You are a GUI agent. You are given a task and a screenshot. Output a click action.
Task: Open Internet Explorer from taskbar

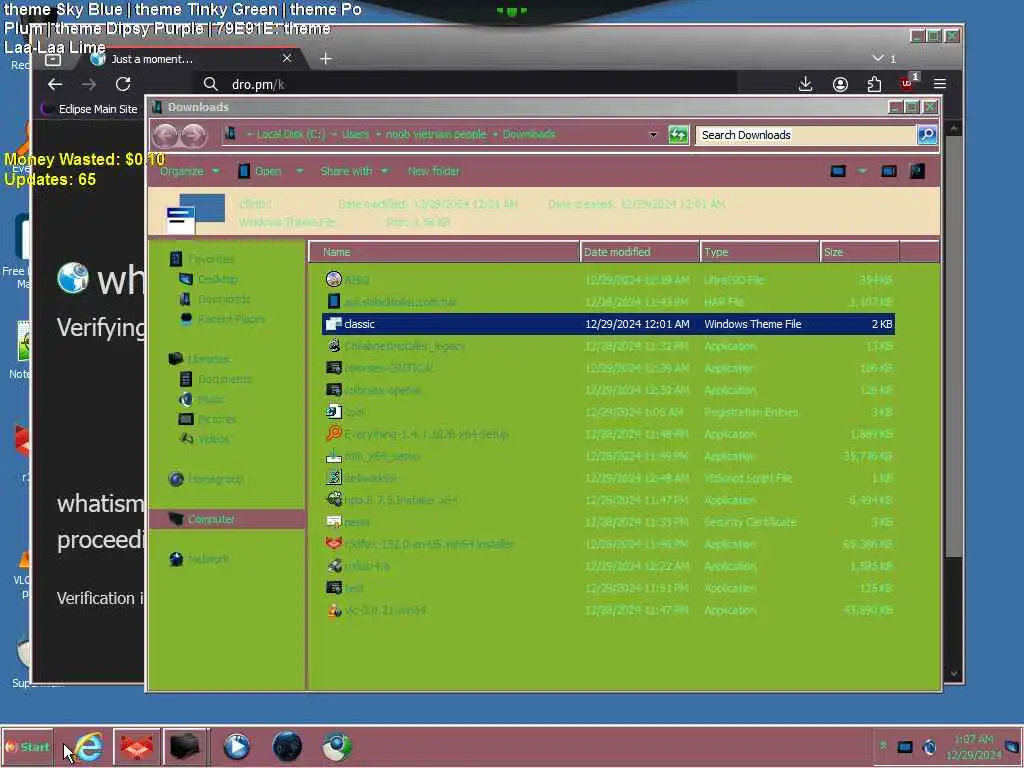pos(88,746)
